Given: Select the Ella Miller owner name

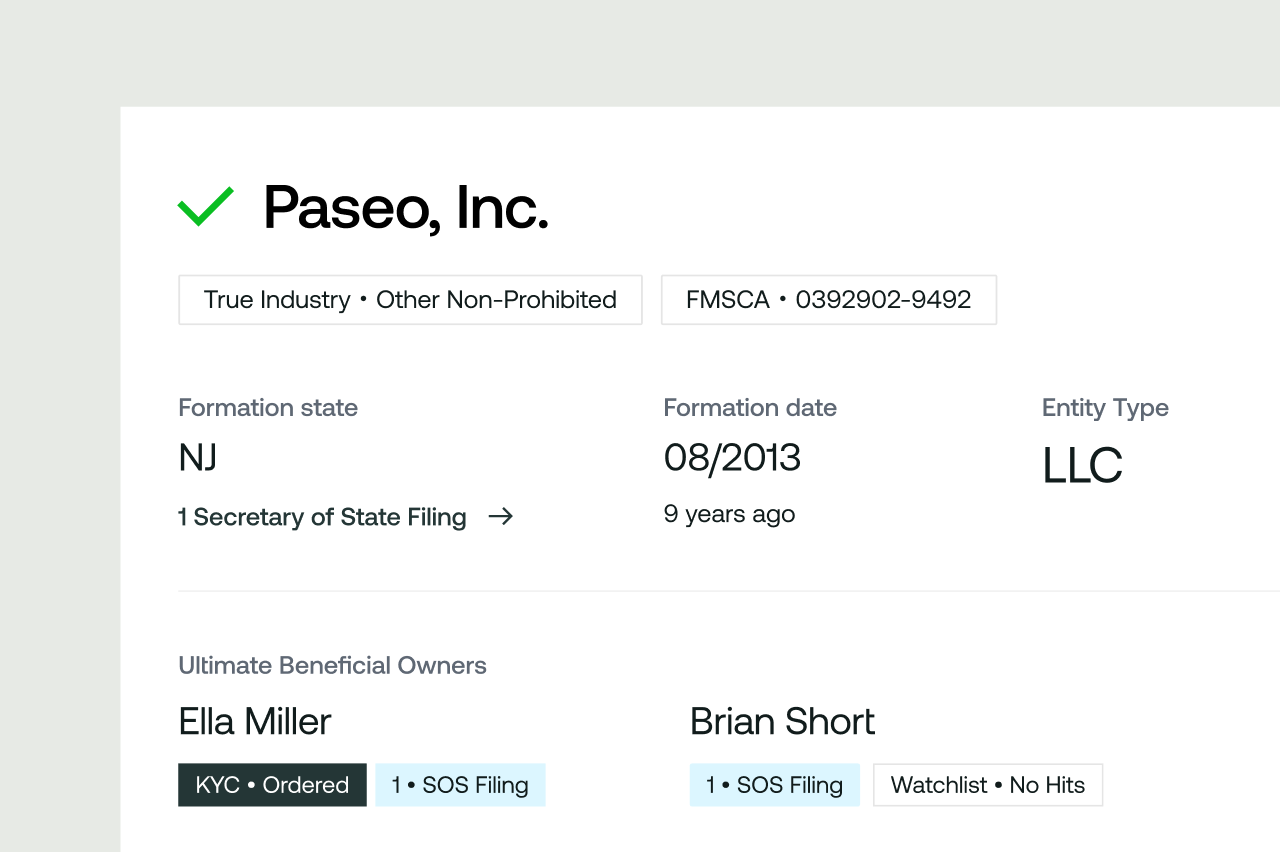Looking at the screenshot, I should (254, 721).
